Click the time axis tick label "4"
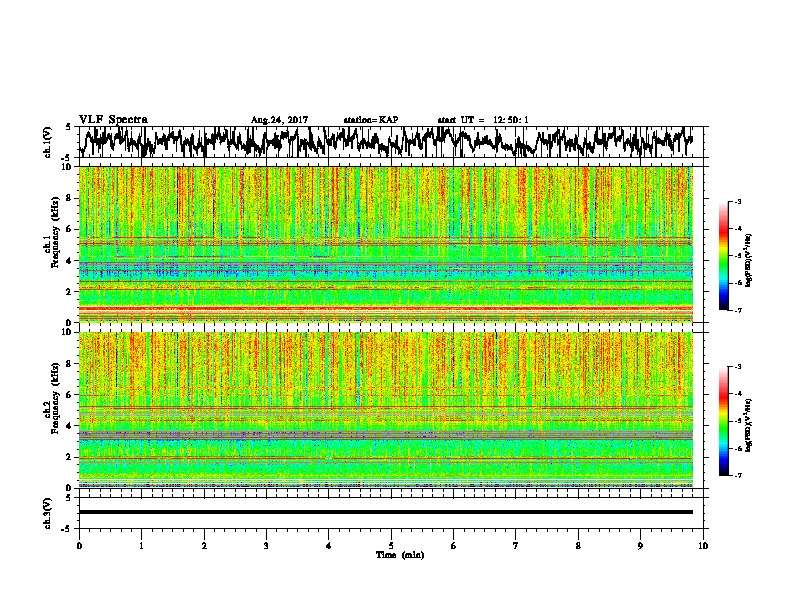The width and height of the screenshot is (792, 612). tap(328, 545)
